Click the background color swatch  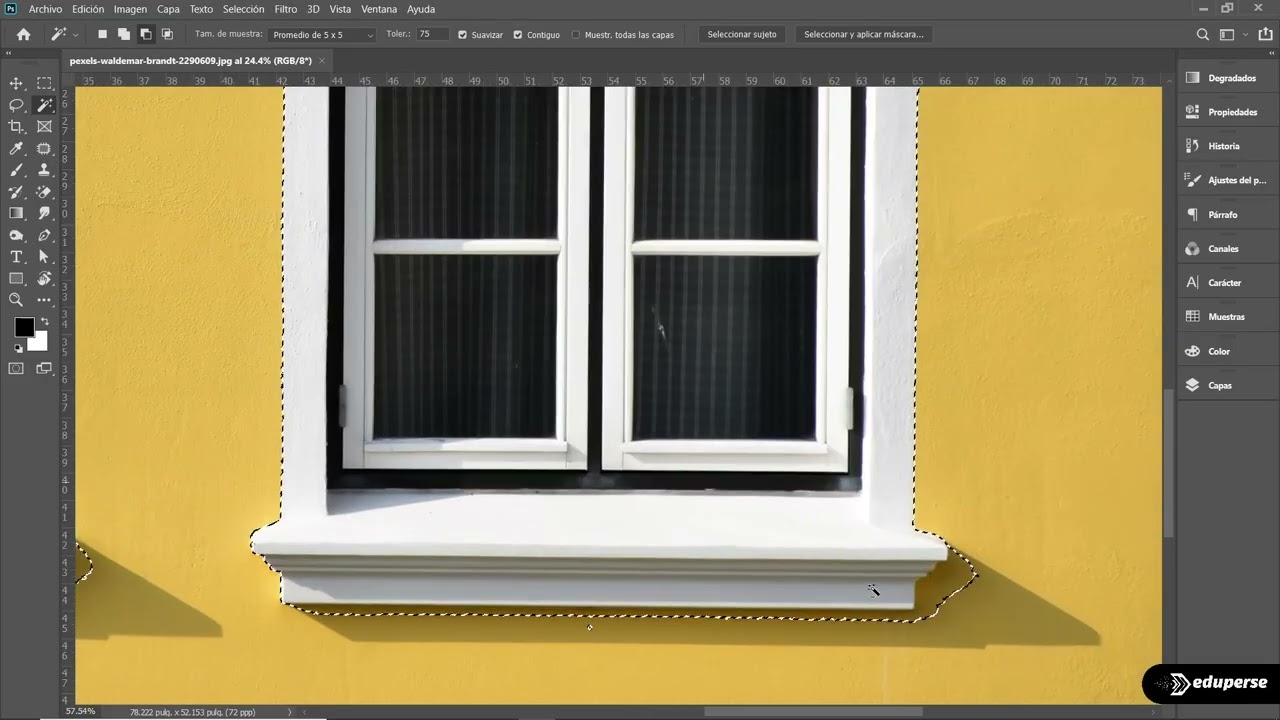coord(39,343)
